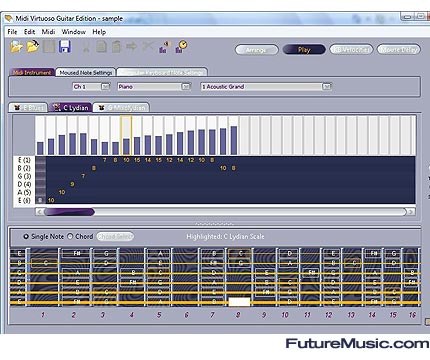Click the 'D (4)' string label
The width and height of the screenshot is (430, 360).
[x=24, y=184]
